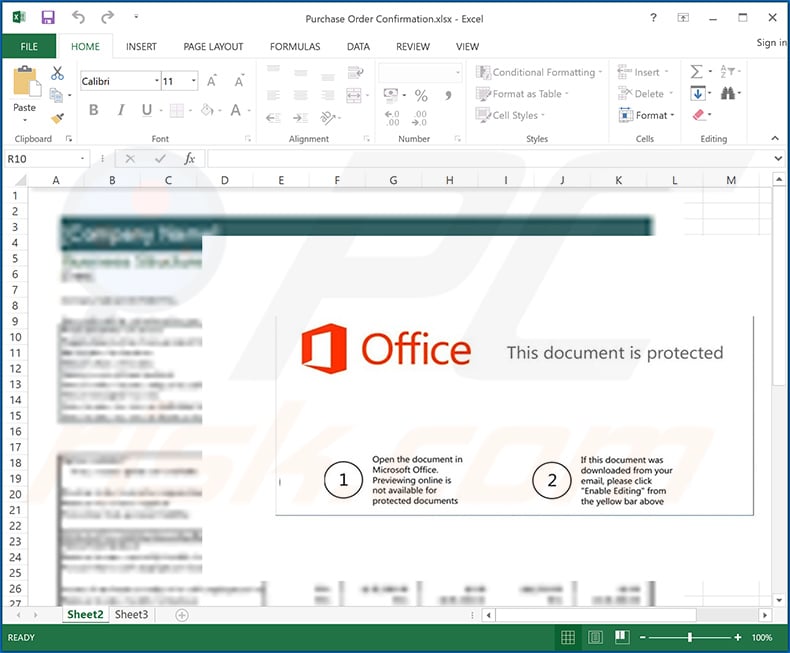
Task: Copy selection using the Copy icon
Action: (56, 95)
